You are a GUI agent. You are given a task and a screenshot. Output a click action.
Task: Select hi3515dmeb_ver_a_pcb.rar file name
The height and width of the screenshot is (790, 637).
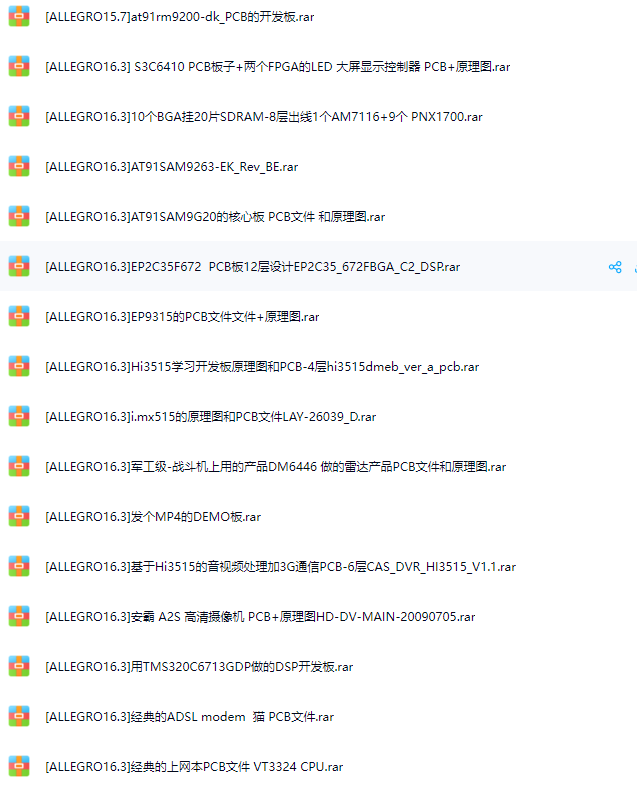point(262,366)
